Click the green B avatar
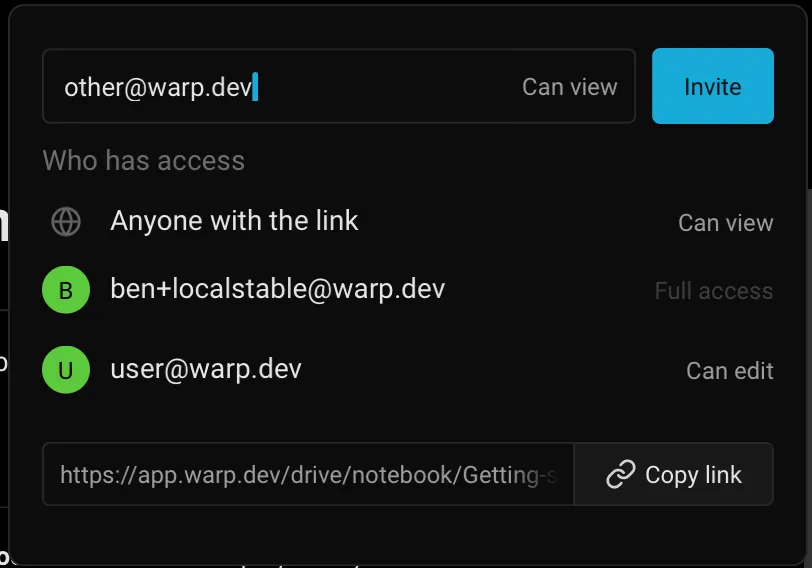This screenshot has width=812, height=568. pos(66,290)
